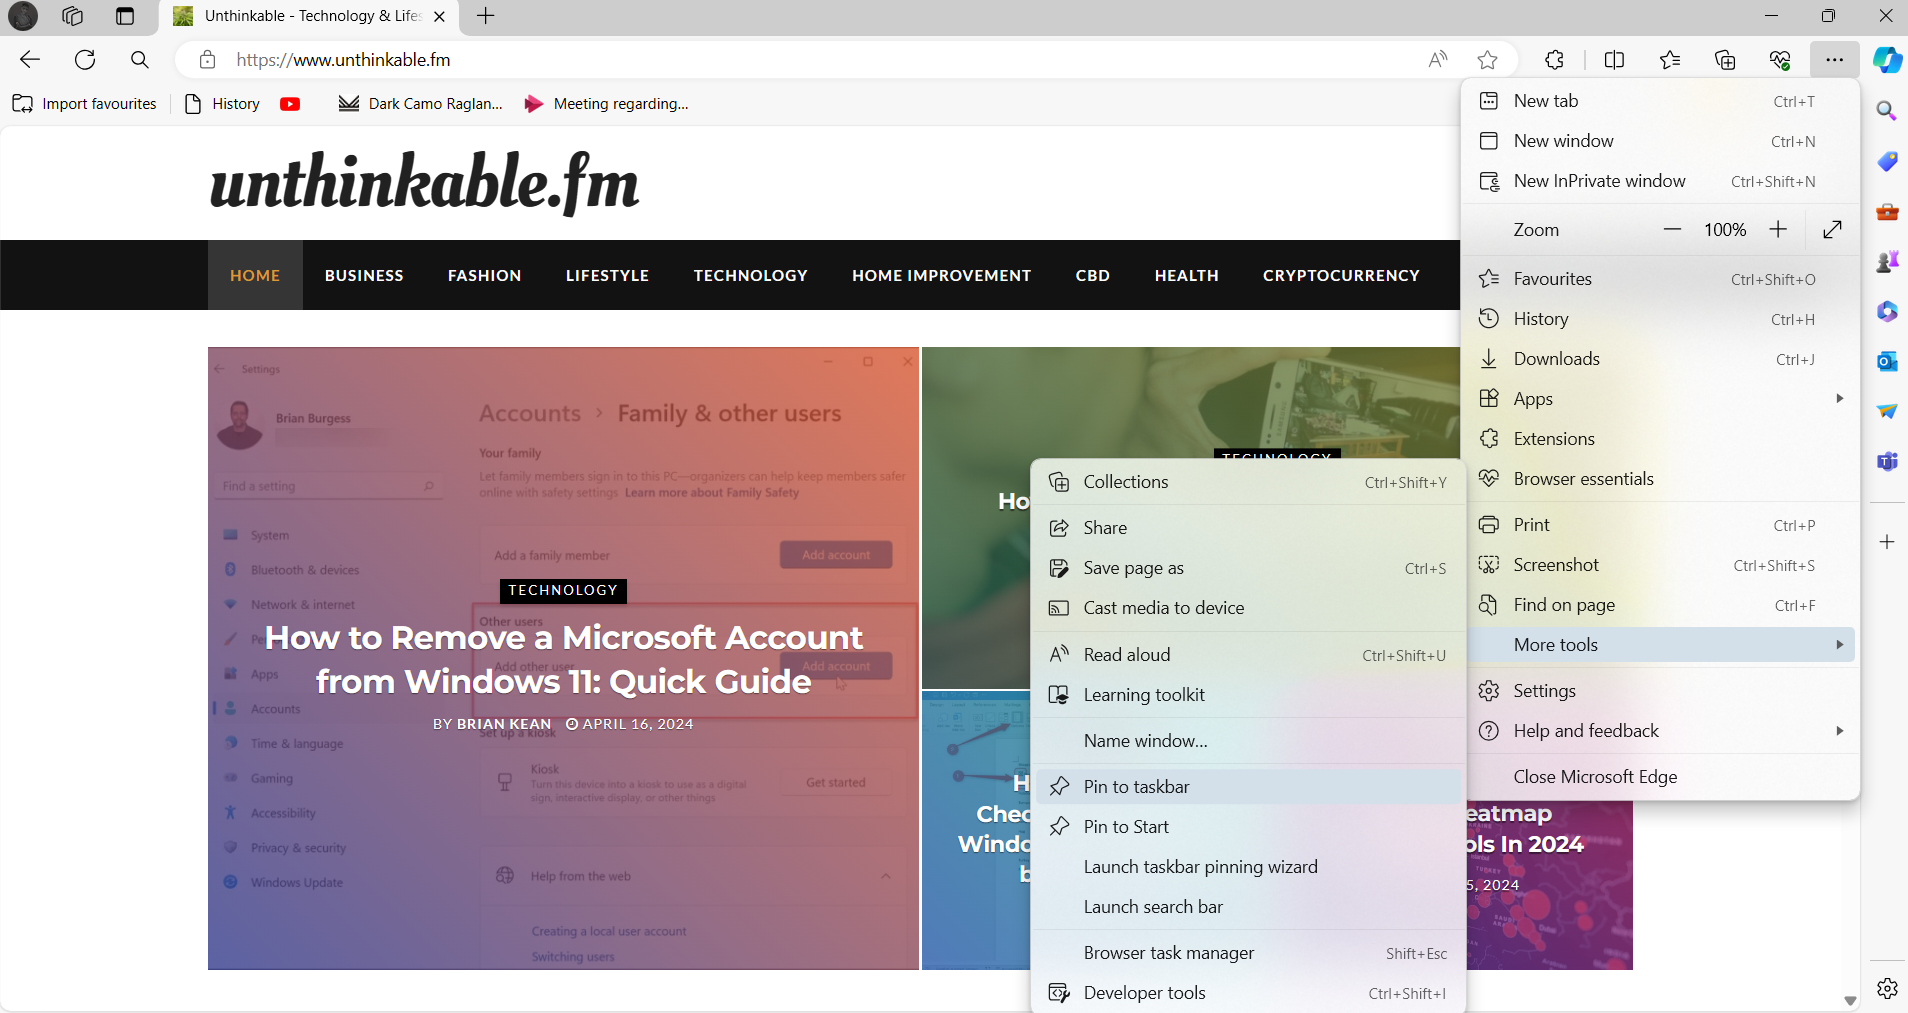This screenshot has width=1908, height=1013.
Task: Open sidebar Shopping tag icon
Action: [1887, 161]
